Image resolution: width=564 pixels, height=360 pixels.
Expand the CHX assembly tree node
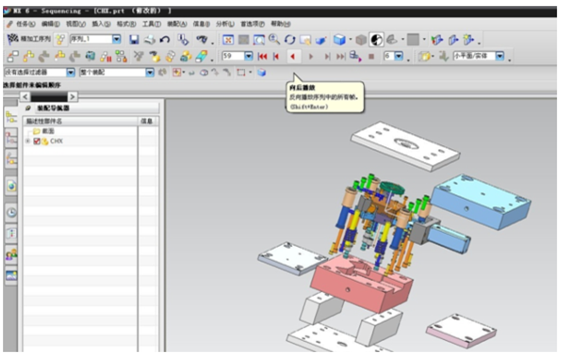(x=28, y=141)
